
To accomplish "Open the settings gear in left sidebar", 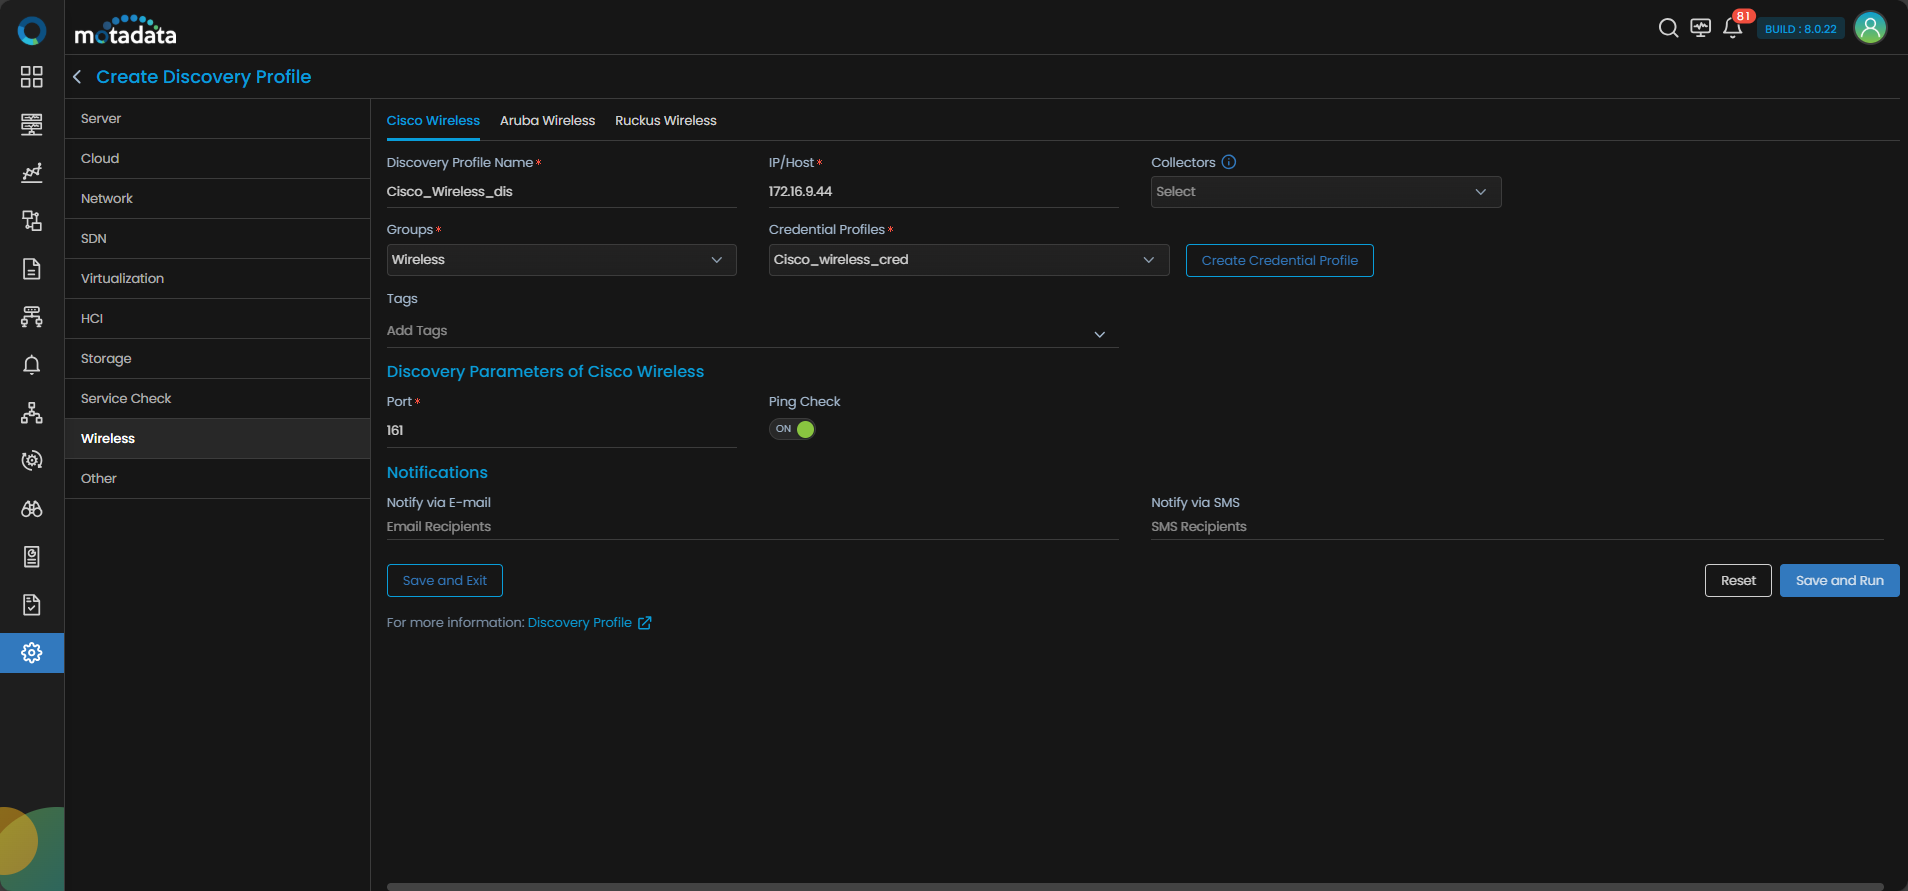I will coord(32,653).
